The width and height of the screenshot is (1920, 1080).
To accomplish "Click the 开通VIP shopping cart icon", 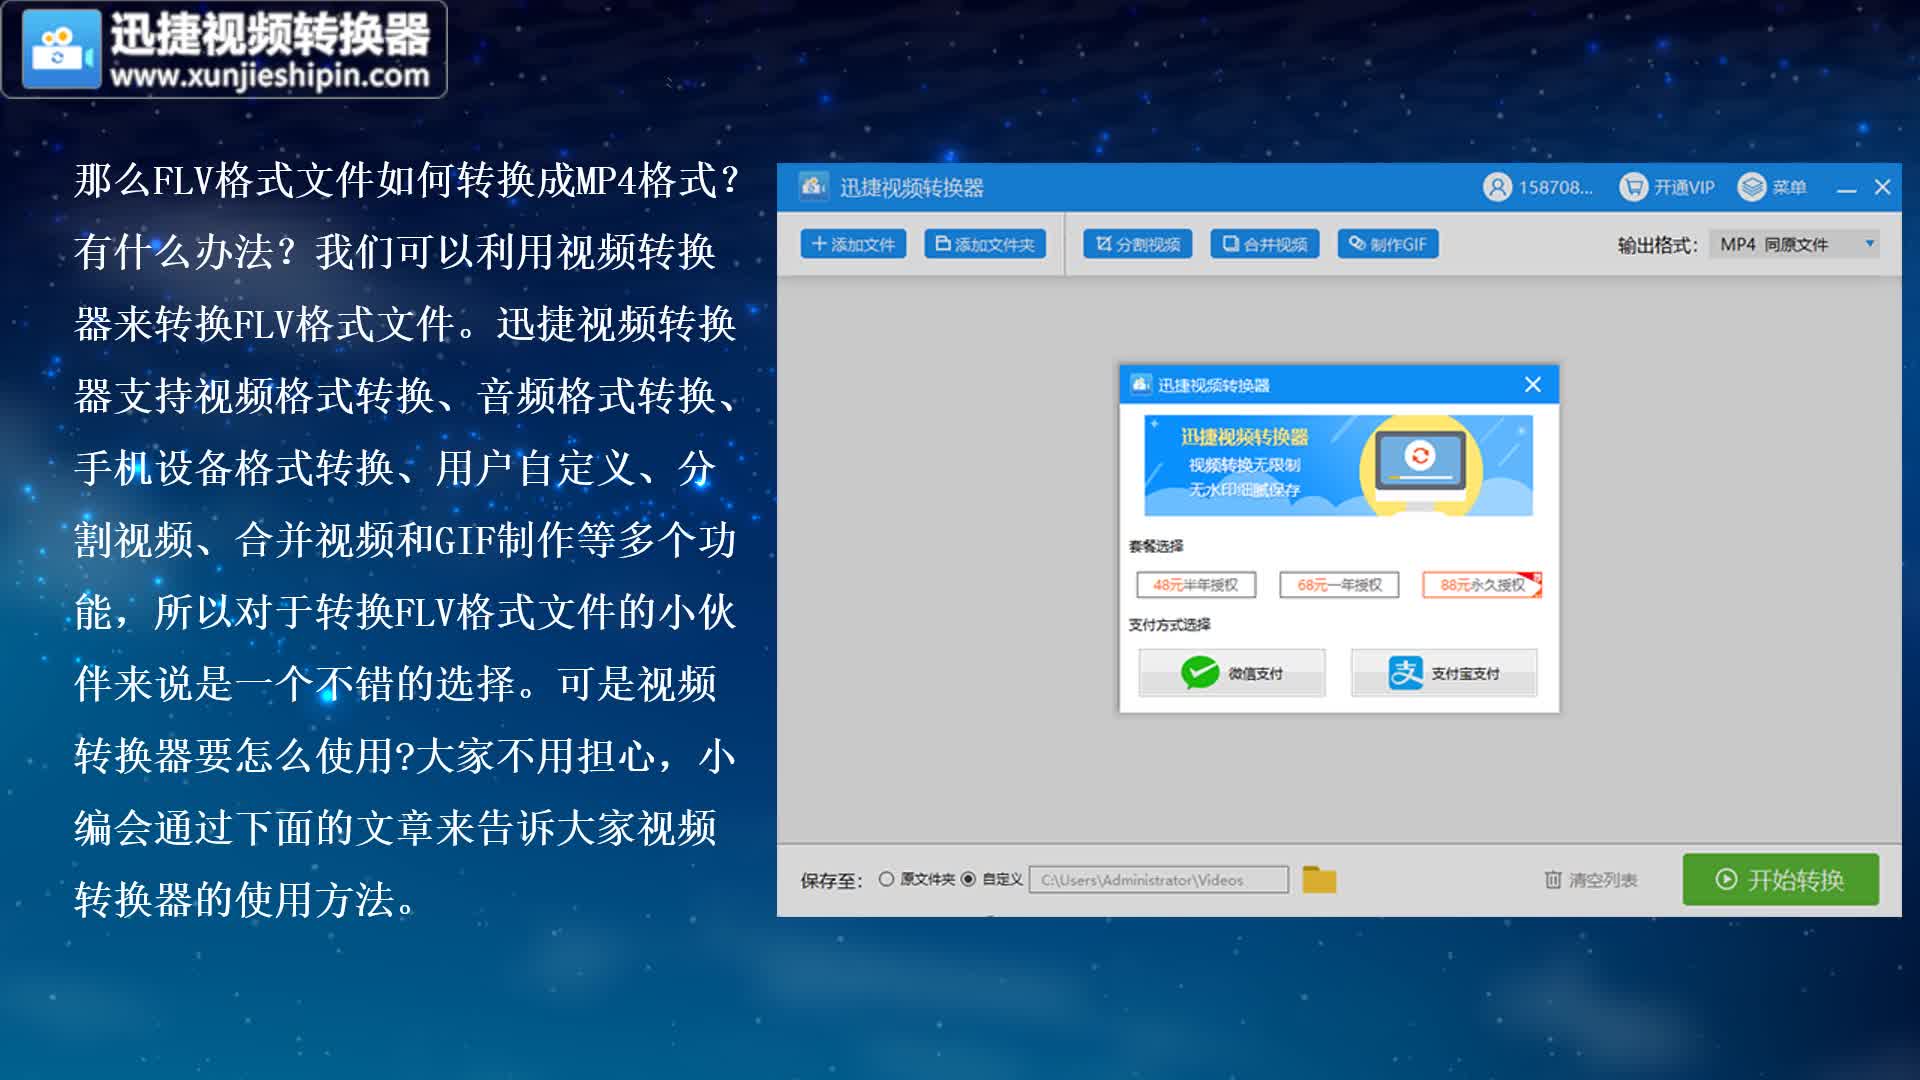I will click(1632, 187).
